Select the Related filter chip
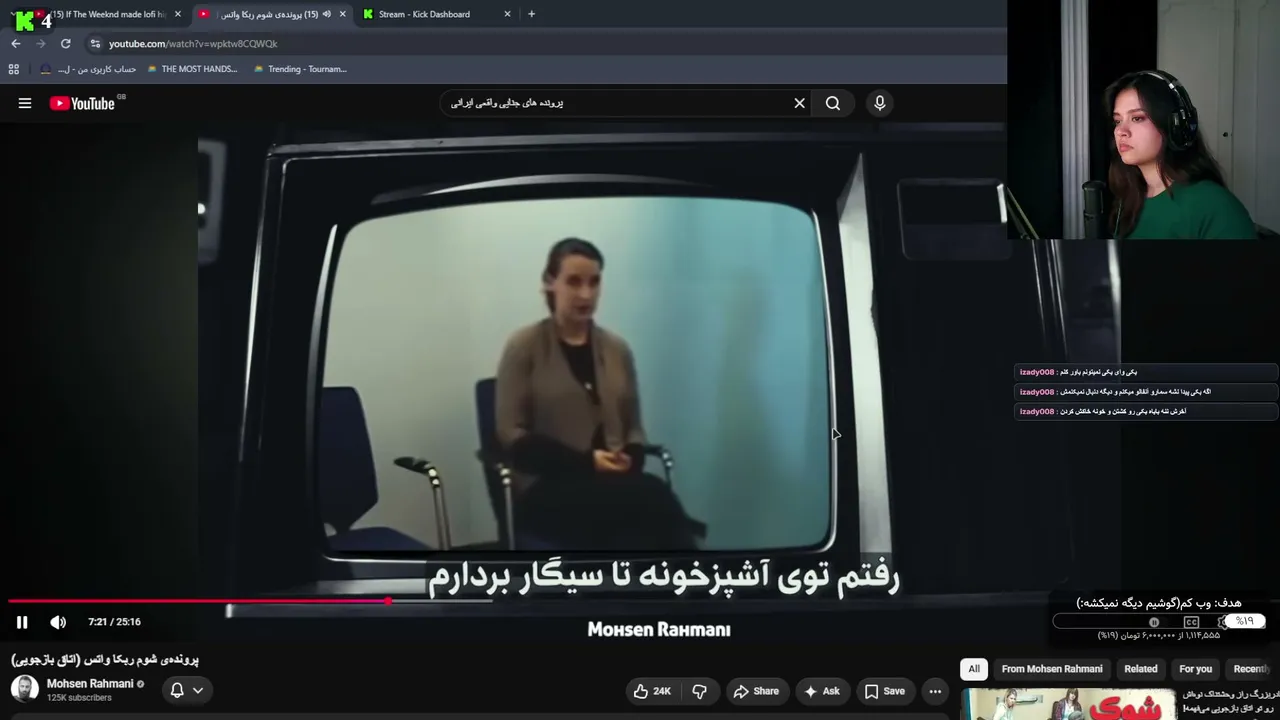 1141,669
